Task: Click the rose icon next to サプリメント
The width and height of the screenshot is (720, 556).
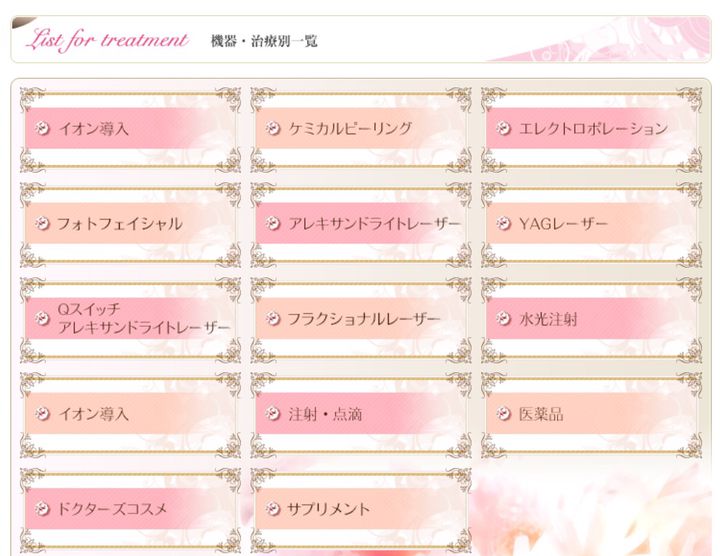Action: [x=273, y=509]
